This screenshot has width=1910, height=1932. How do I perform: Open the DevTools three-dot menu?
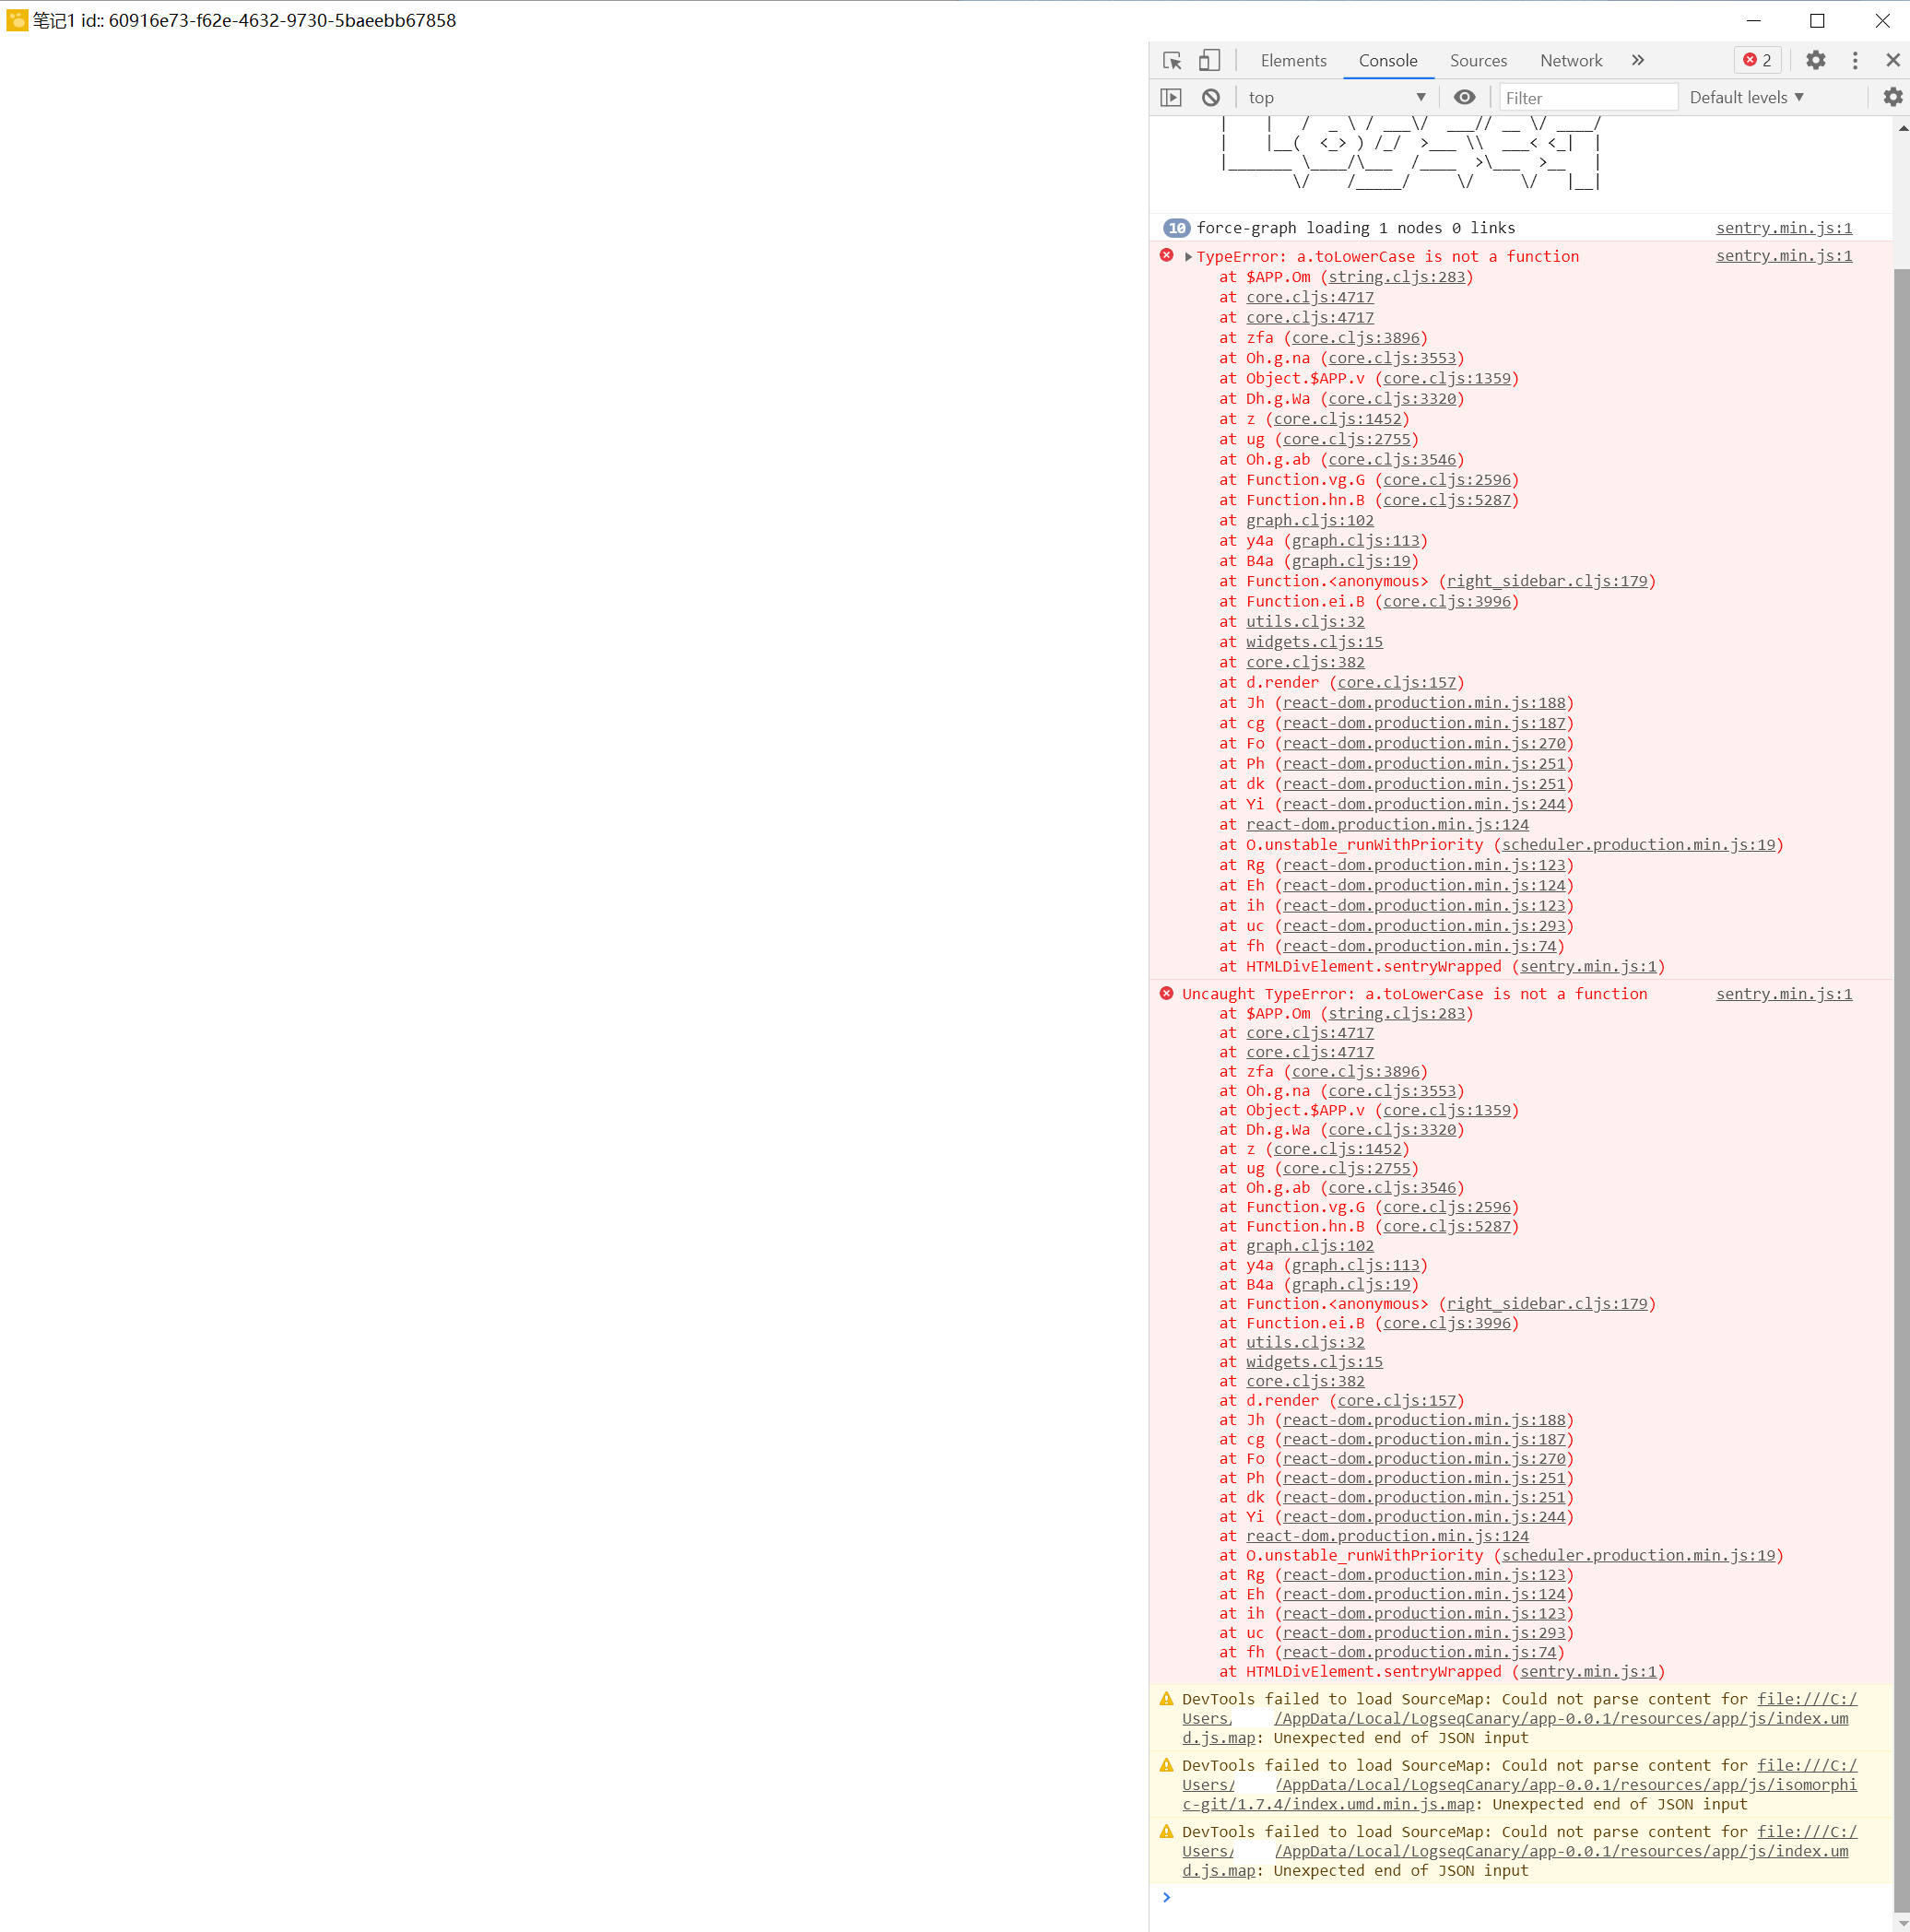click(1854, 61)
